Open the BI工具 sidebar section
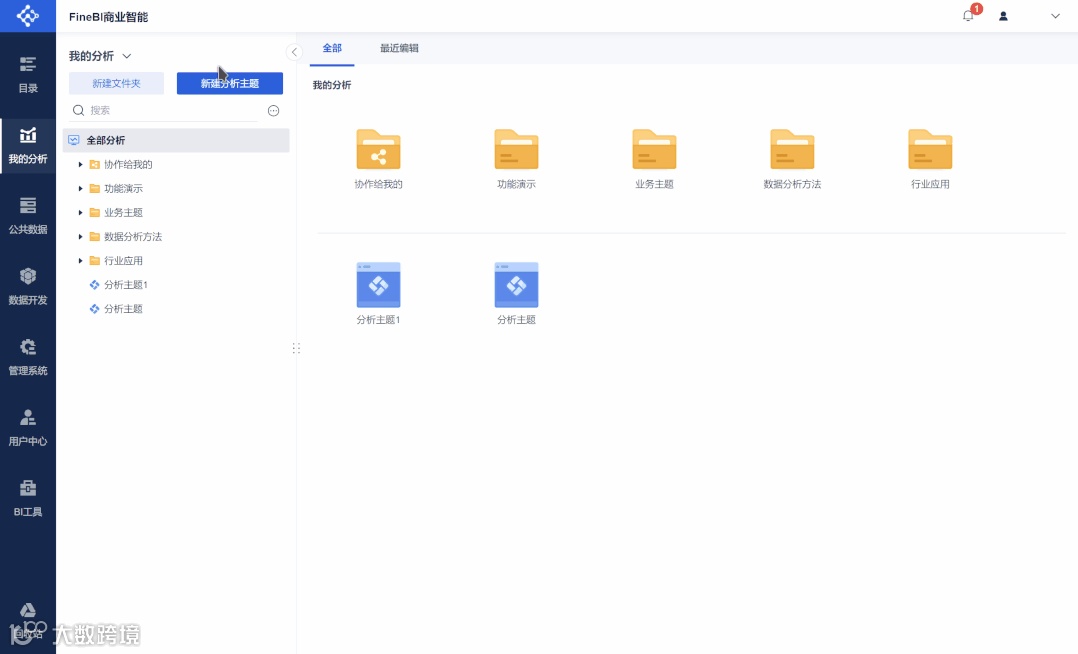The image size is (1078, 654). click(28, 499)
